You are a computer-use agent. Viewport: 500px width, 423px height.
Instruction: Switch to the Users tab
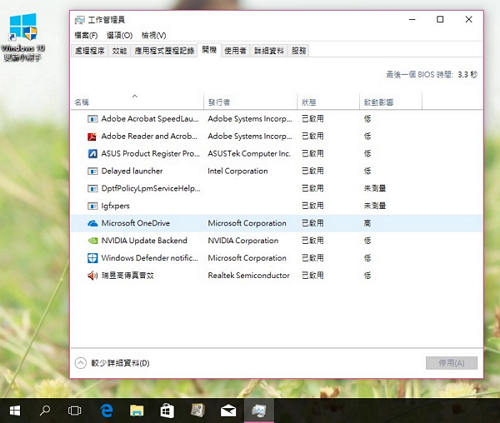click(x=235, y=51)
